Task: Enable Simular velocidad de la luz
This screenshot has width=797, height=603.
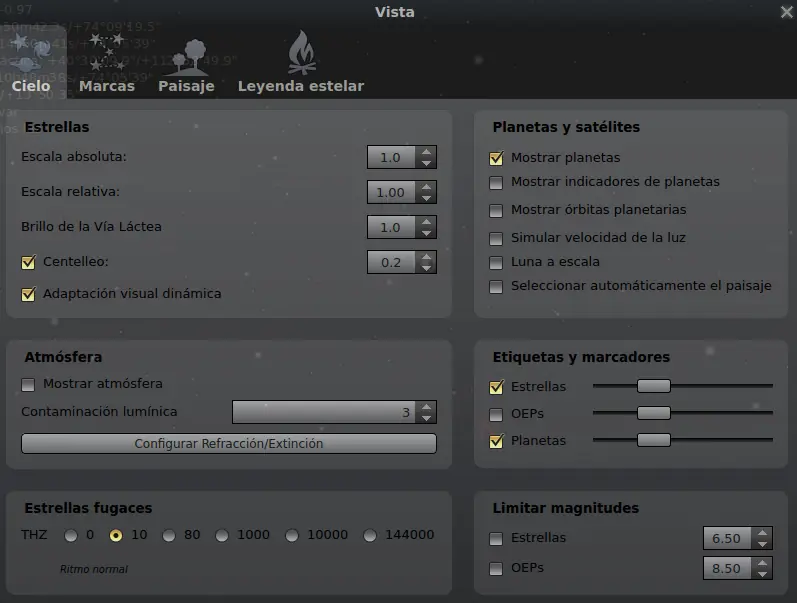Action: pos(496,238)
